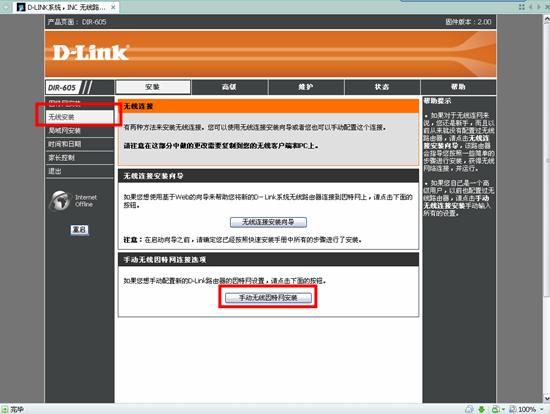This screenshot has width=550, height=414.
Task: Click 退出 to log out
Action: click(x=80, y=171)
